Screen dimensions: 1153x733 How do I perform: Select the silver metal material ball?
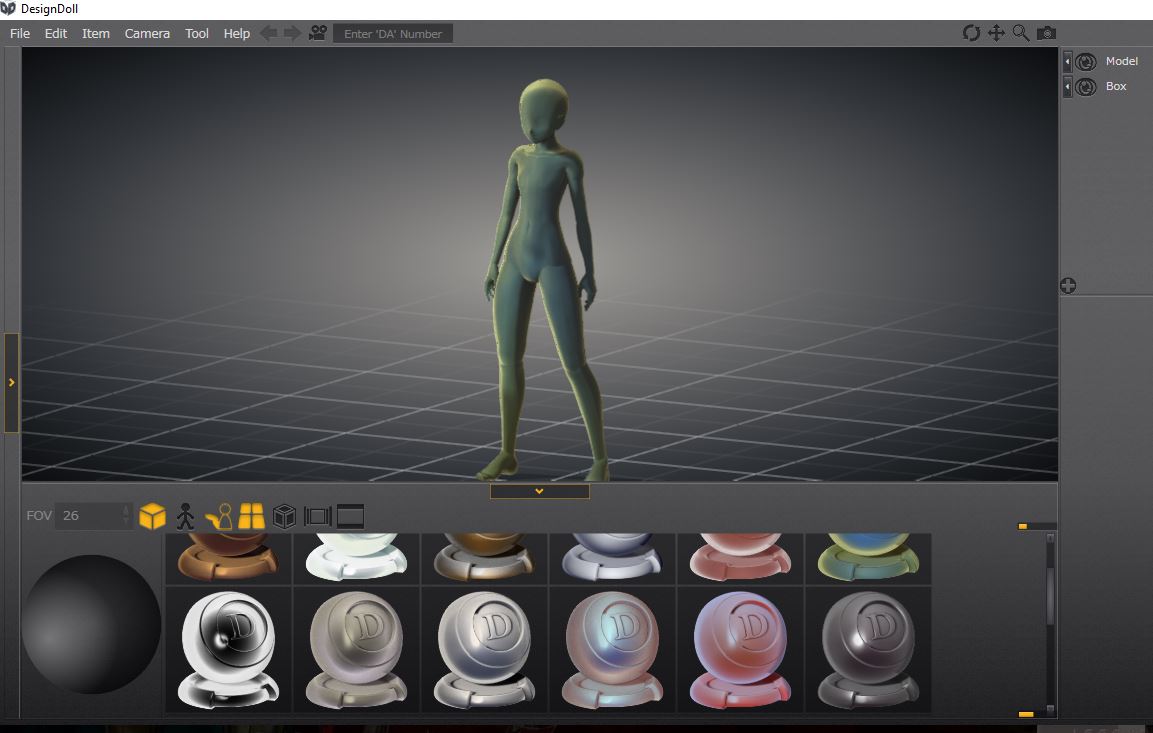point(485,649)
